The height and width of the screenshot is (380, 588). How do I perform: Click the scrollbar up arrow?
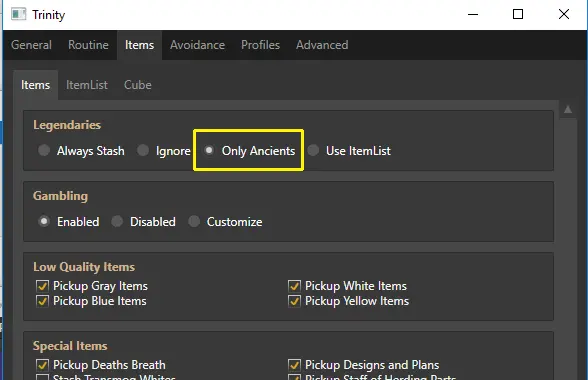[568, 110]
